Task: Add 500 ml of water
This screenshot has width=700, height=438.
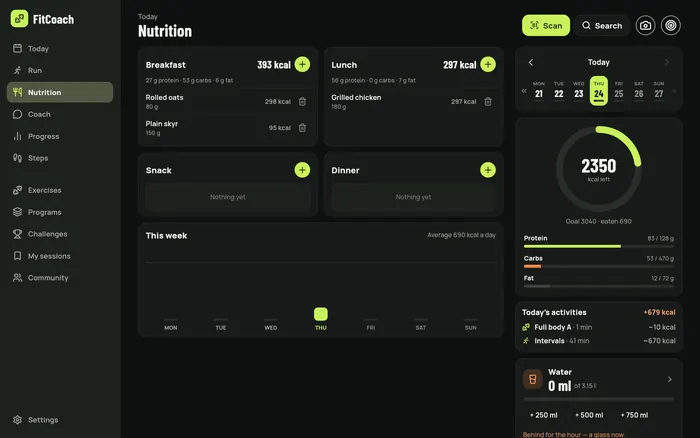Action: [x=589, y=415]
